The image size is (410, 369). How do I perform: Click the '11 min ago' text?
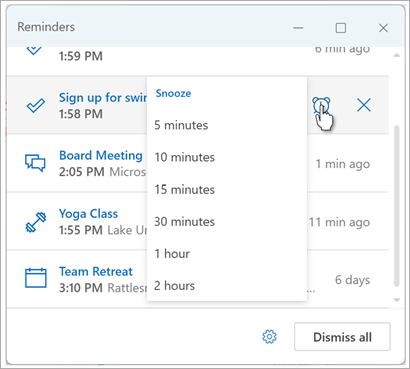(x=339, y=222)
